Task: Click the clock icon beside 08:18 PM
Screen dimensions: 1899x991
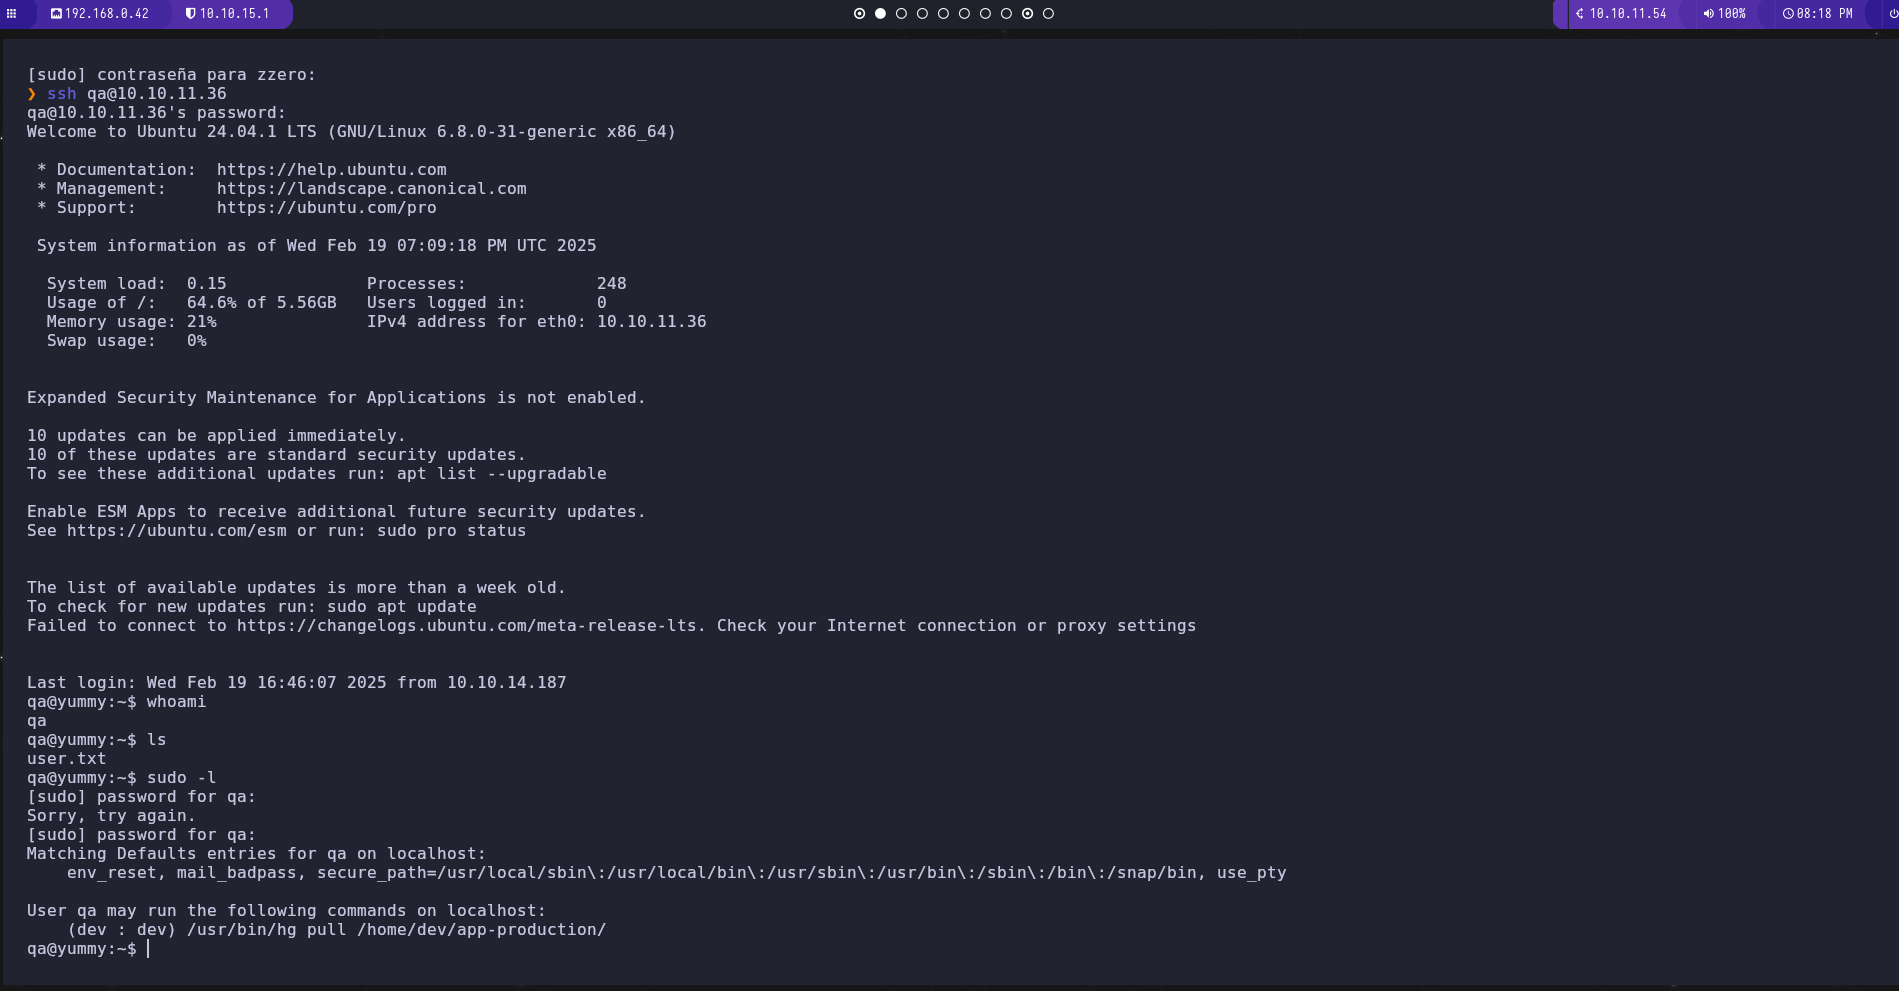Action: click(x=1788, y=14)
